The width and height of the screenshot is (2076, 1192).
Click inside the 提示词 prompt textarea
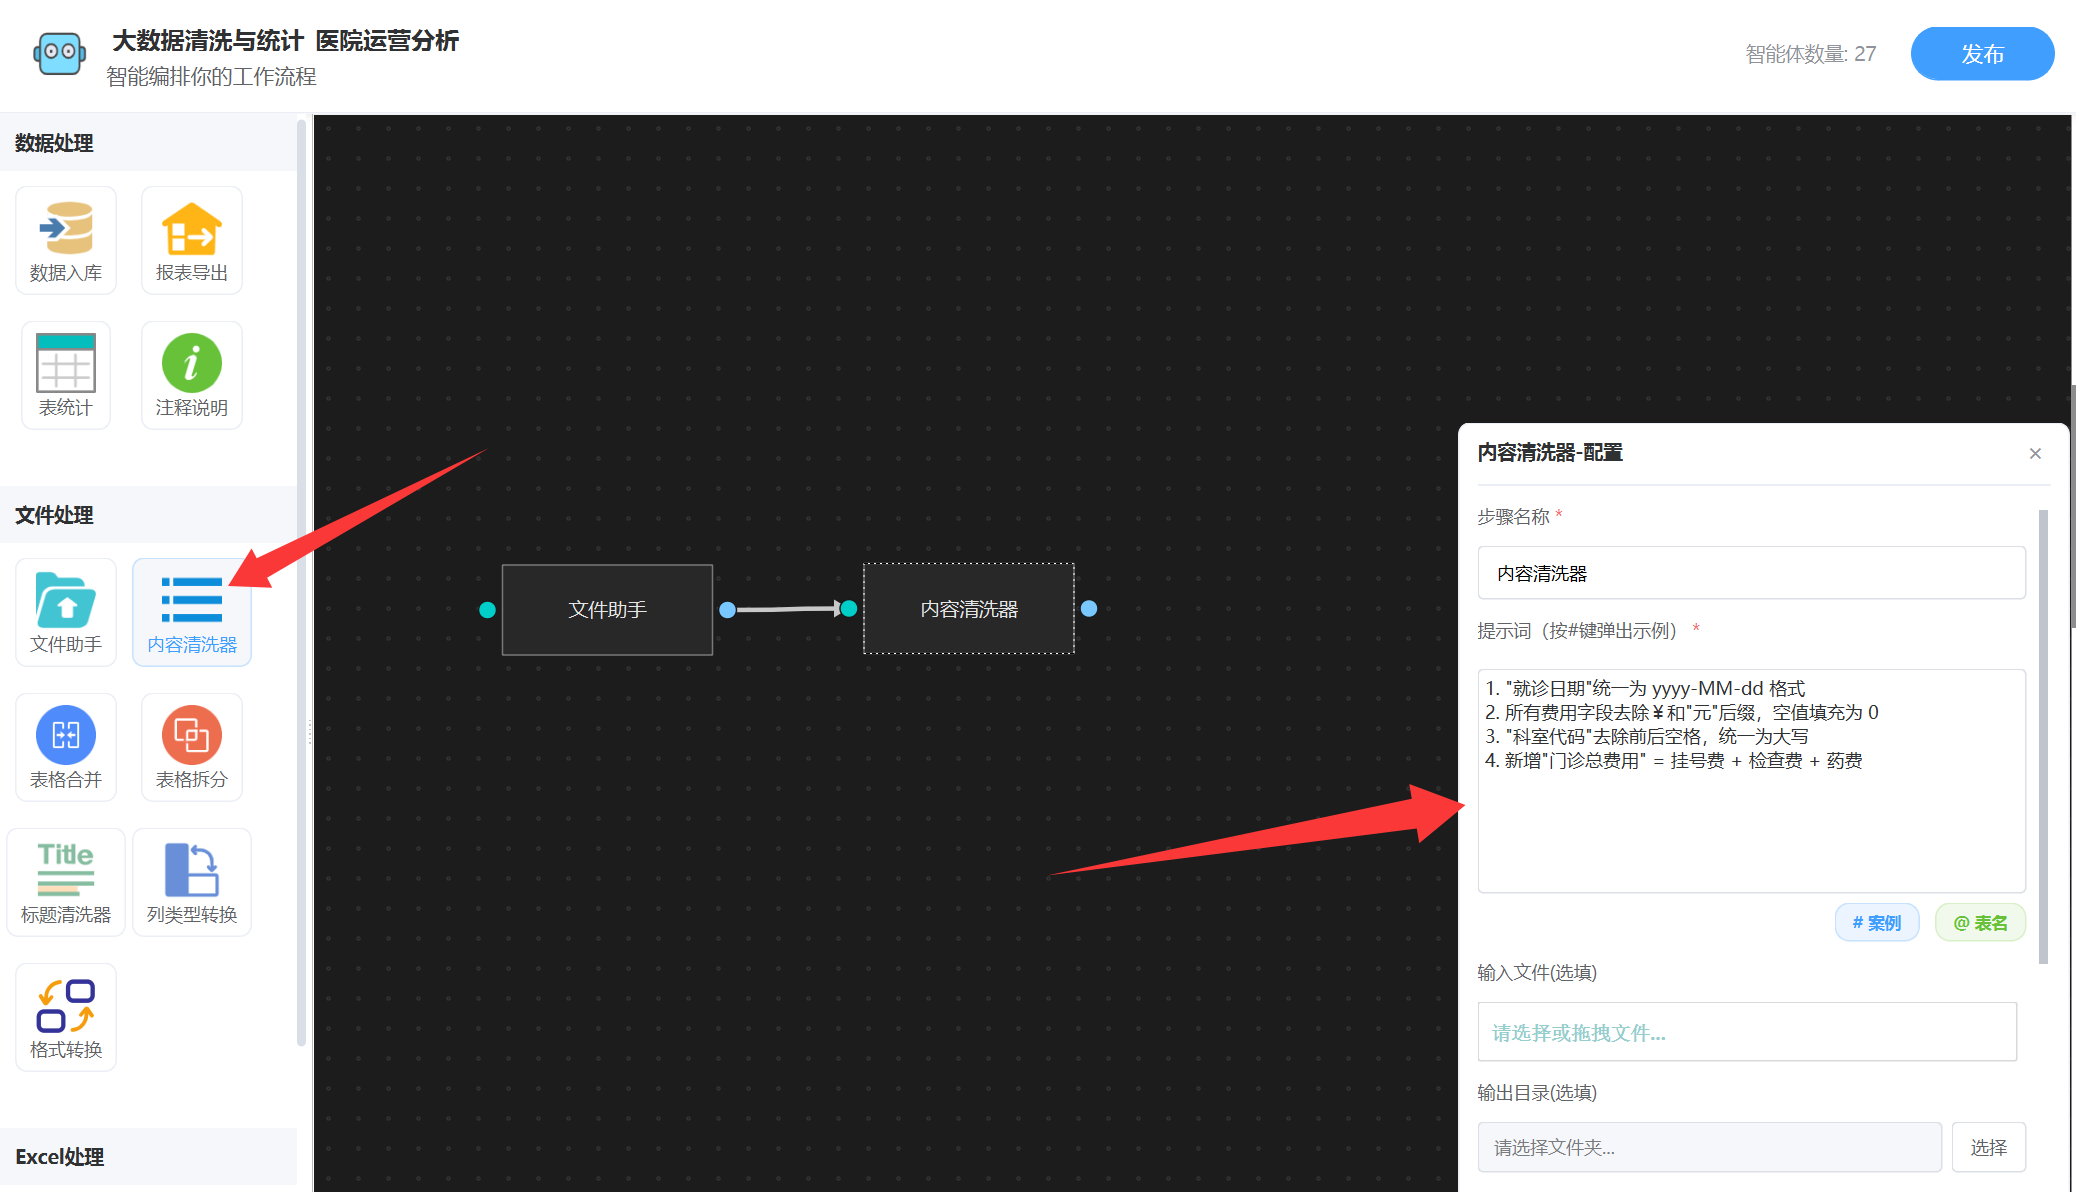coord(1751,781)
